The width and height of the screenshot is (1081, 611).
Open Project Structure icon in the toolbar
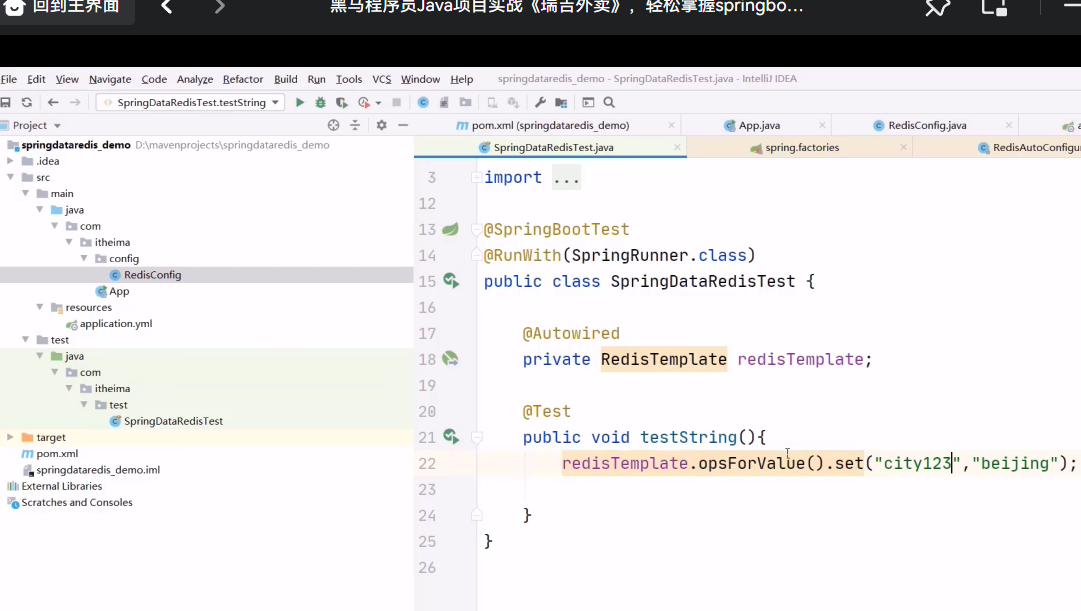coord(561,102)
